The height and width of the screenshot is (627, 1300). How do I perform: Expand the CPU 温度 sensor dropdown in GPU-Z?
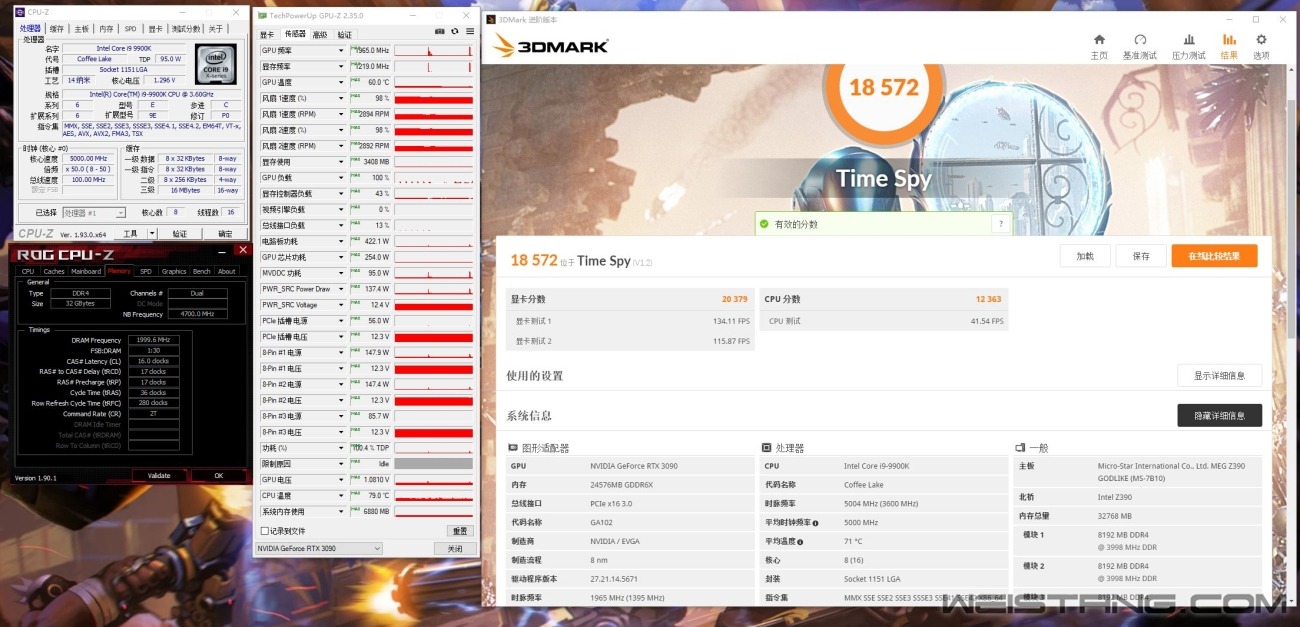click(x=341, y=495)
